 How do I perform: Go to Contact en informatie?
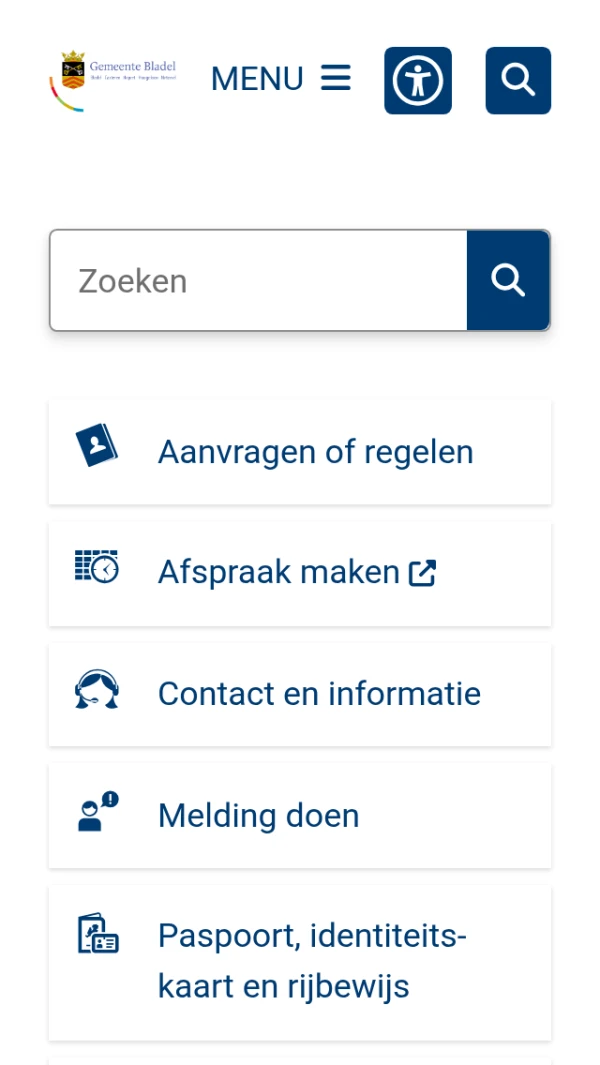pyautogui.click(x=319, y=694)
